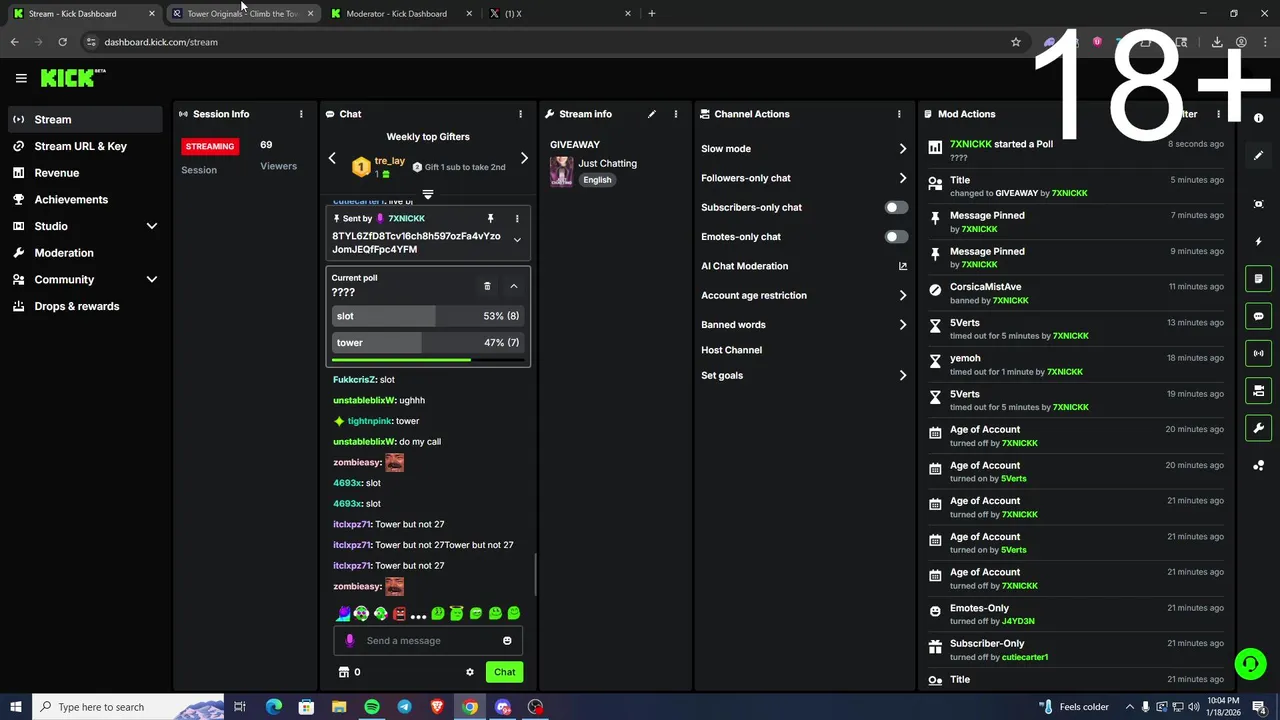Vote for the slot poll option
1280x720 pixels.
(428, 316)
